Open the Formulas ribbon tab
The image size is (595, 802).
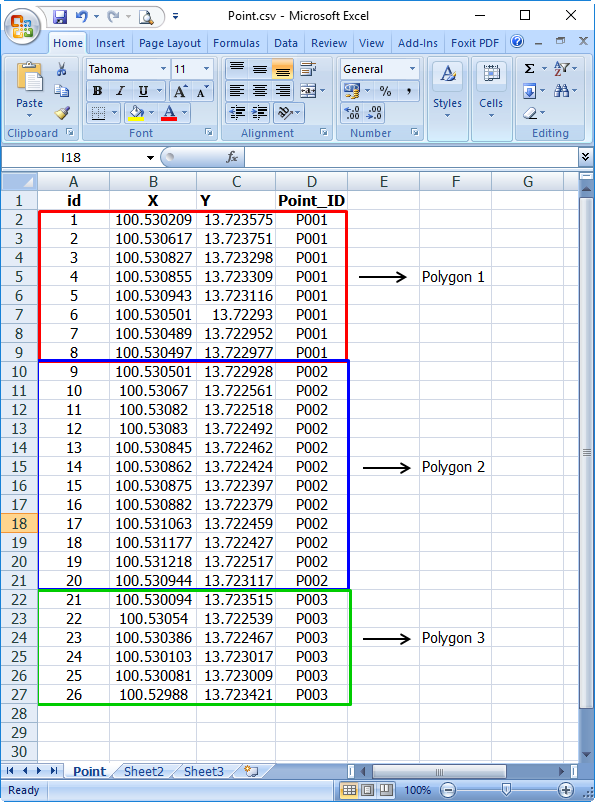click(236, 43)
